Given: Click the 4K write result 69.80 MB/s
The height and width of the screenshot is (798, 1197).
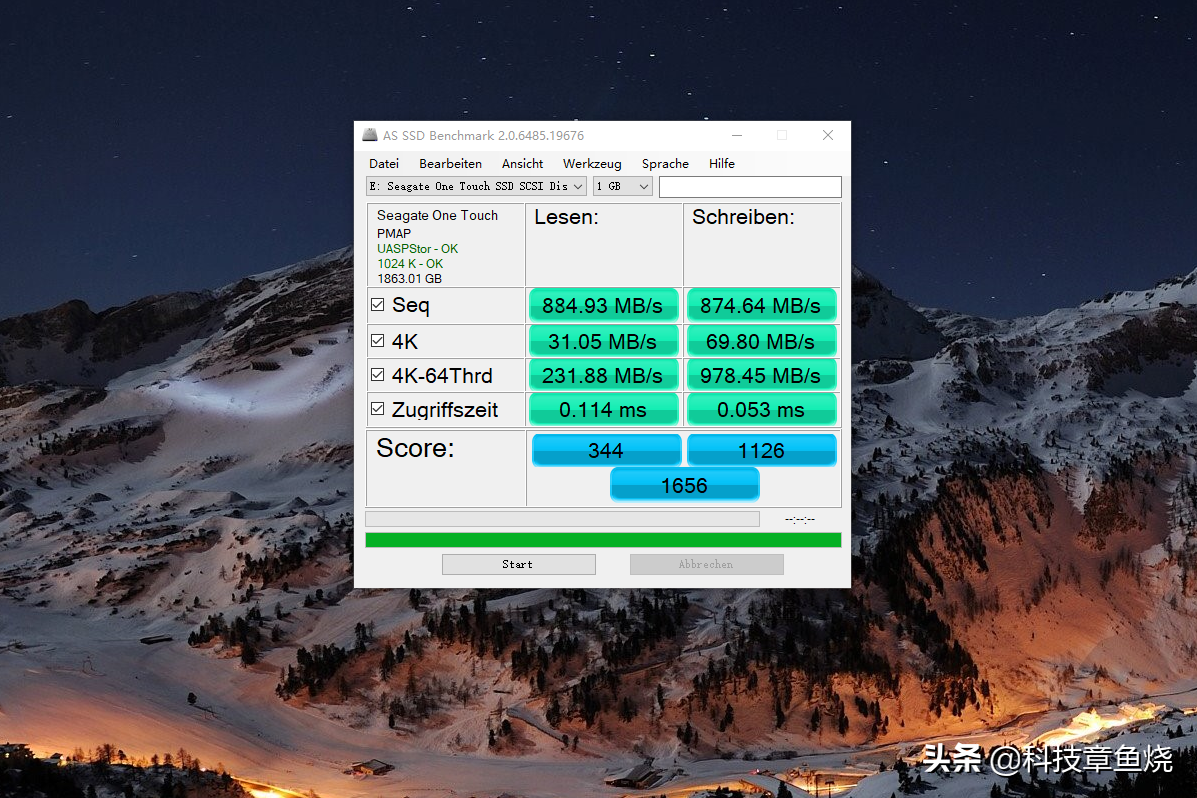Looking at the screenshot, I should click(x=761, y=341).
